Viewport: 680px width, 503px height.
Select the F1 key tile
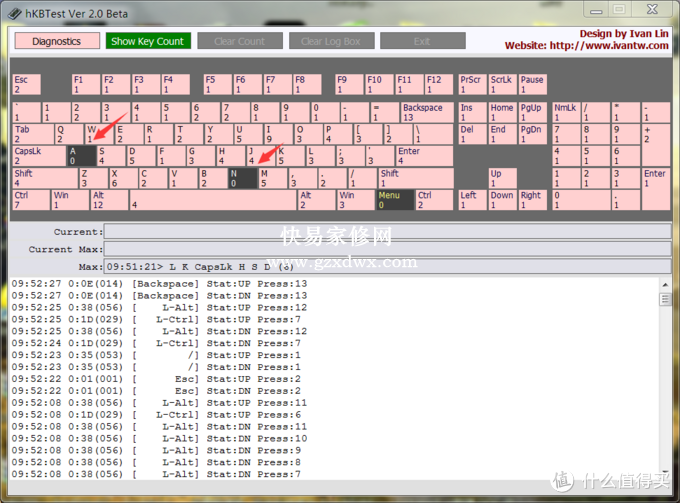[86, 84]
